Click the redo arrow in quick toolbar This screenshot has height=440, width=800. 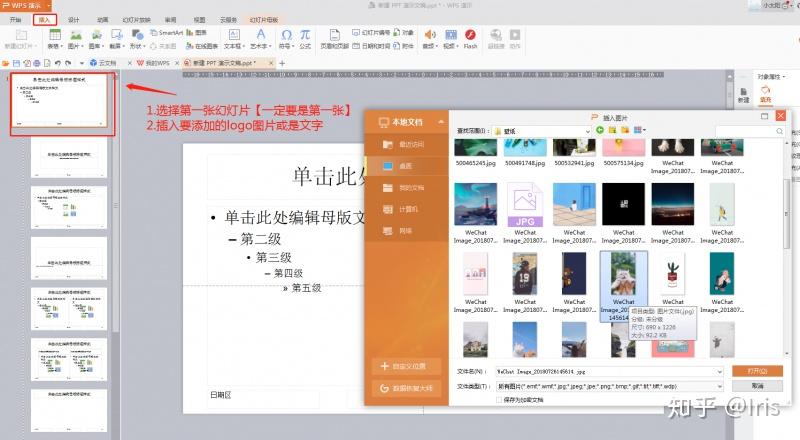coord(68,63)
